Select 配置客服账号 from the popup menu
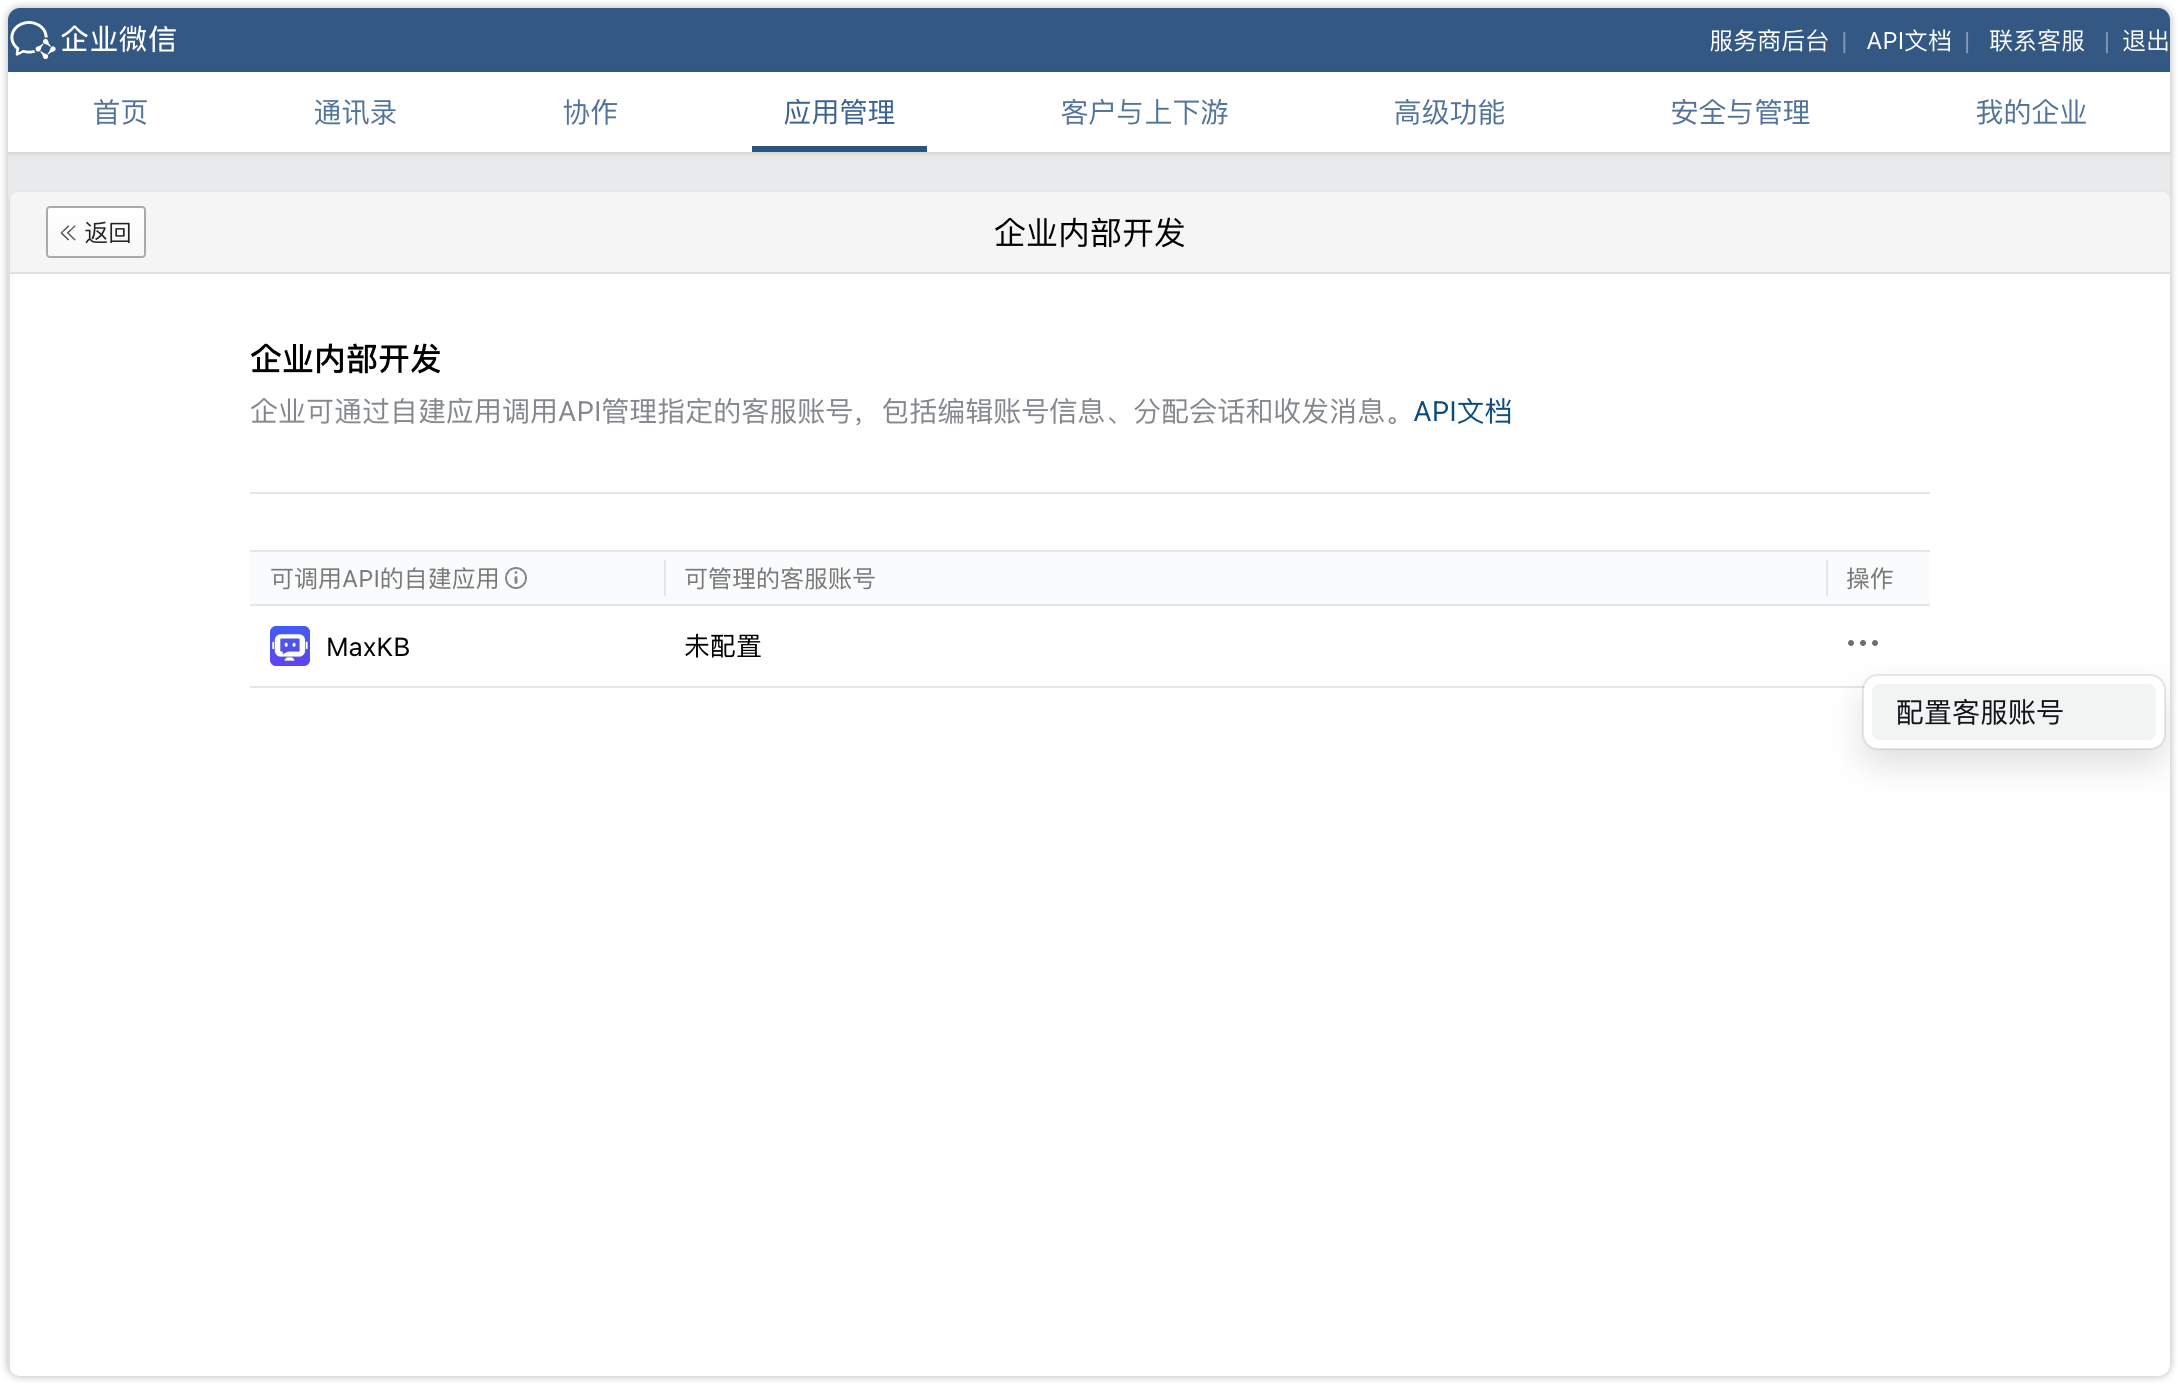Screen dimensions: 2178x1384 tap(2012, 712)
